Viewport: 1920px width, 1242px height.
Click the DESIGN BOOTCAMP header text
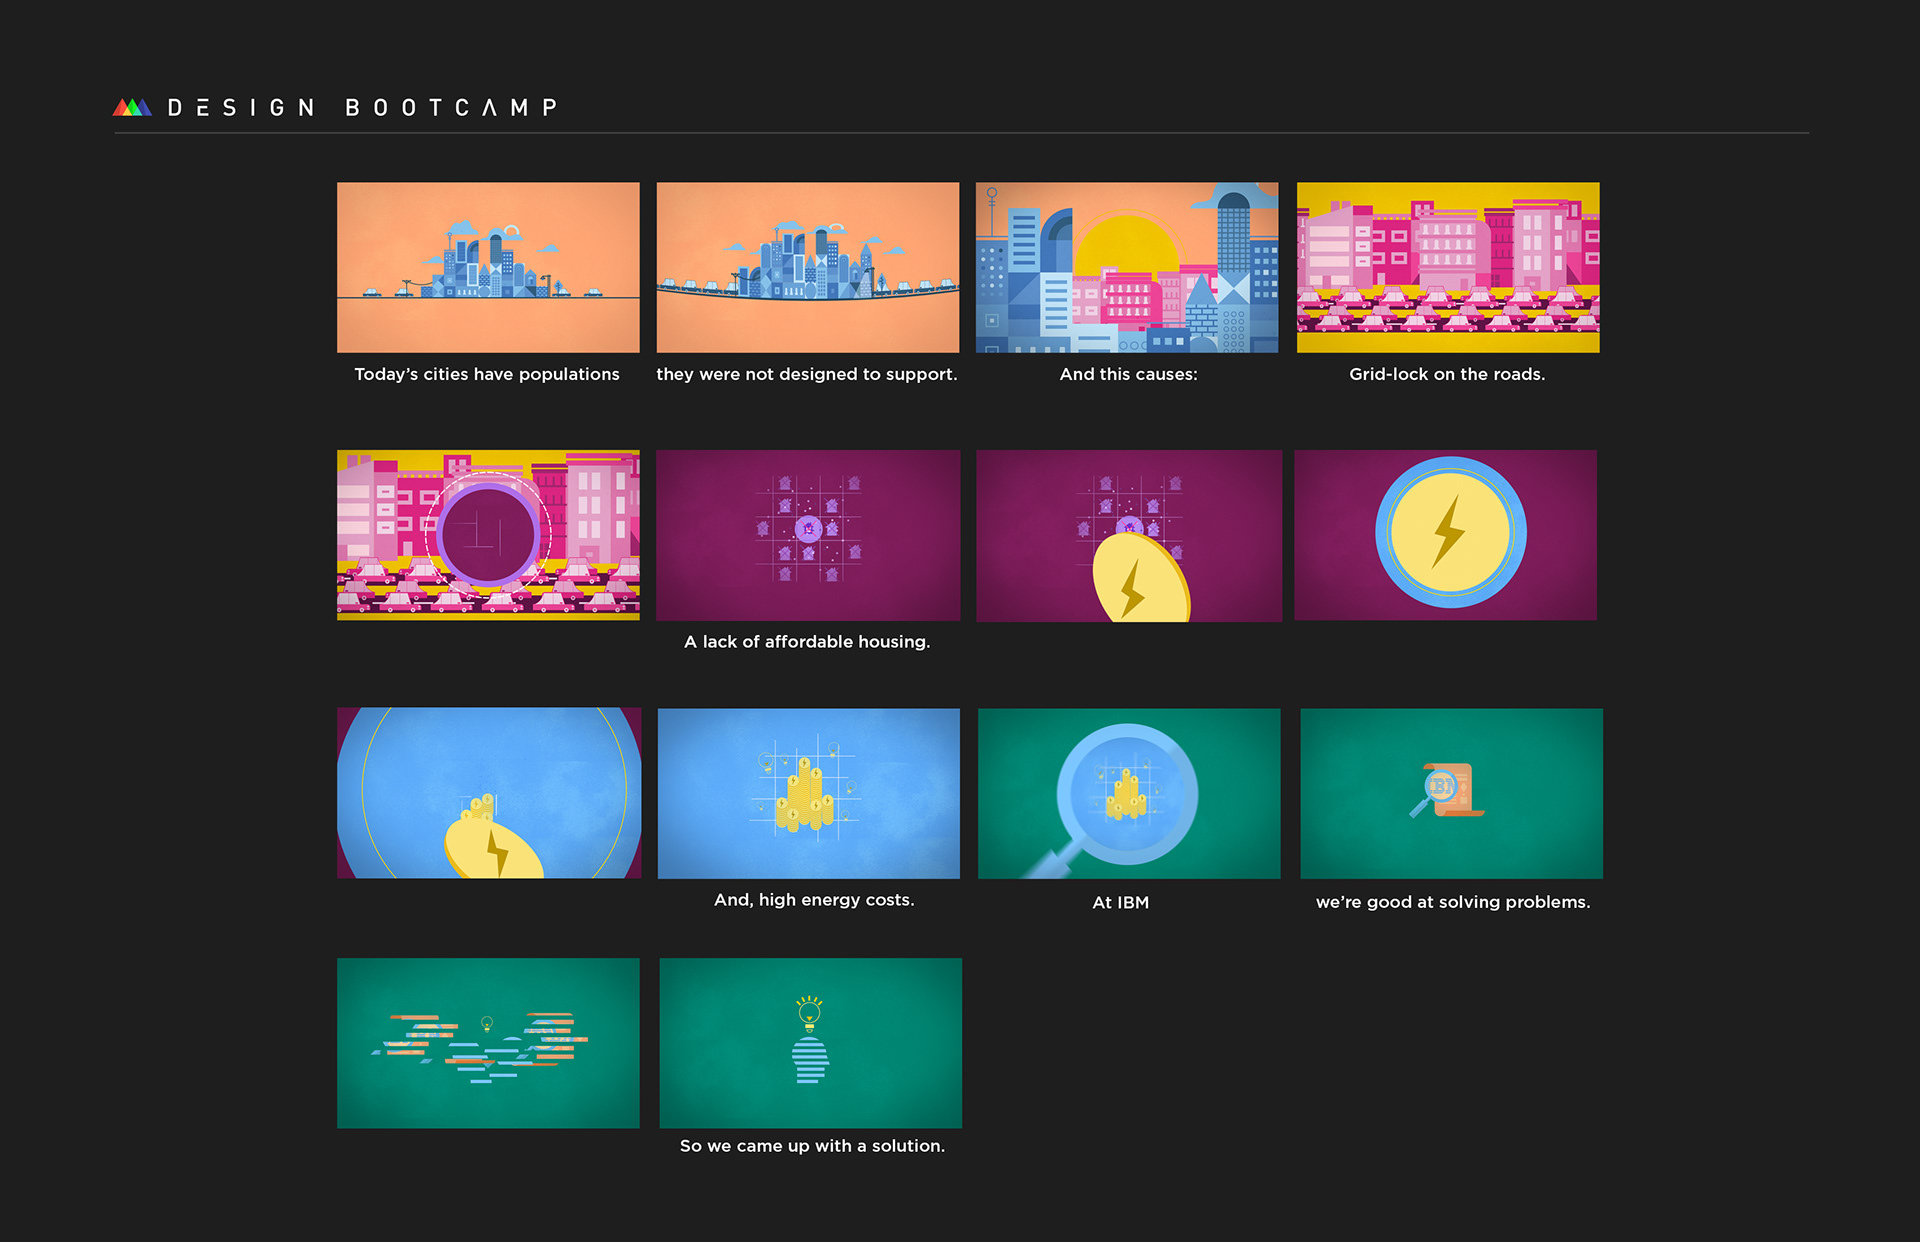tap(362, 108)
